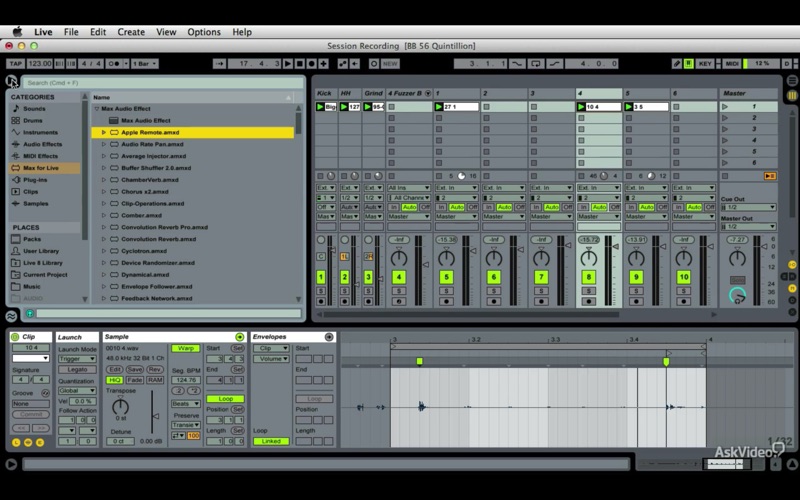800x500 pixels.
Task: Toggle the KEY map mode switch
Action: pos(705,64)
